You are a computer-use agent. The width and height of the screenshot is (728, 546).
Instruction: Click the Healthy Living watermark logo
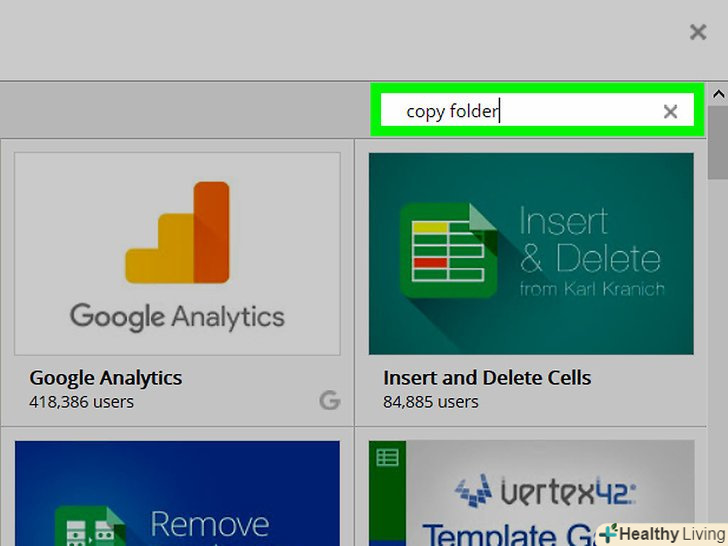click(x=663, y=533)
